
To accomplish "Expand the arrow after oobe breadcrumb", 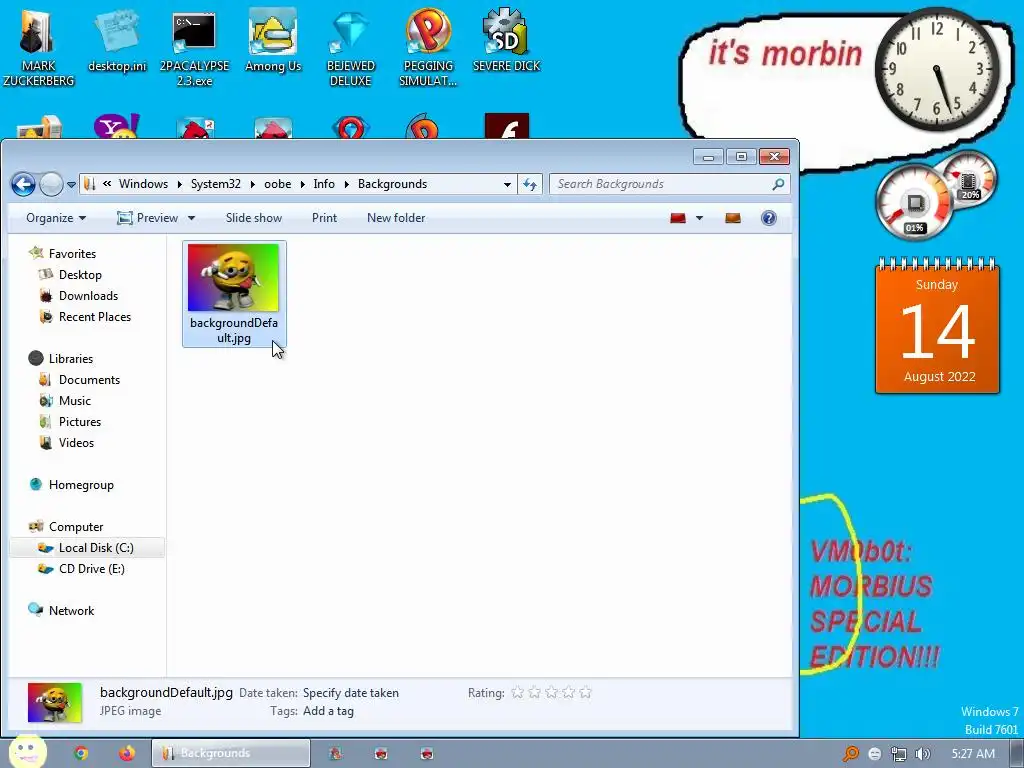I will (x=302, y=185).
